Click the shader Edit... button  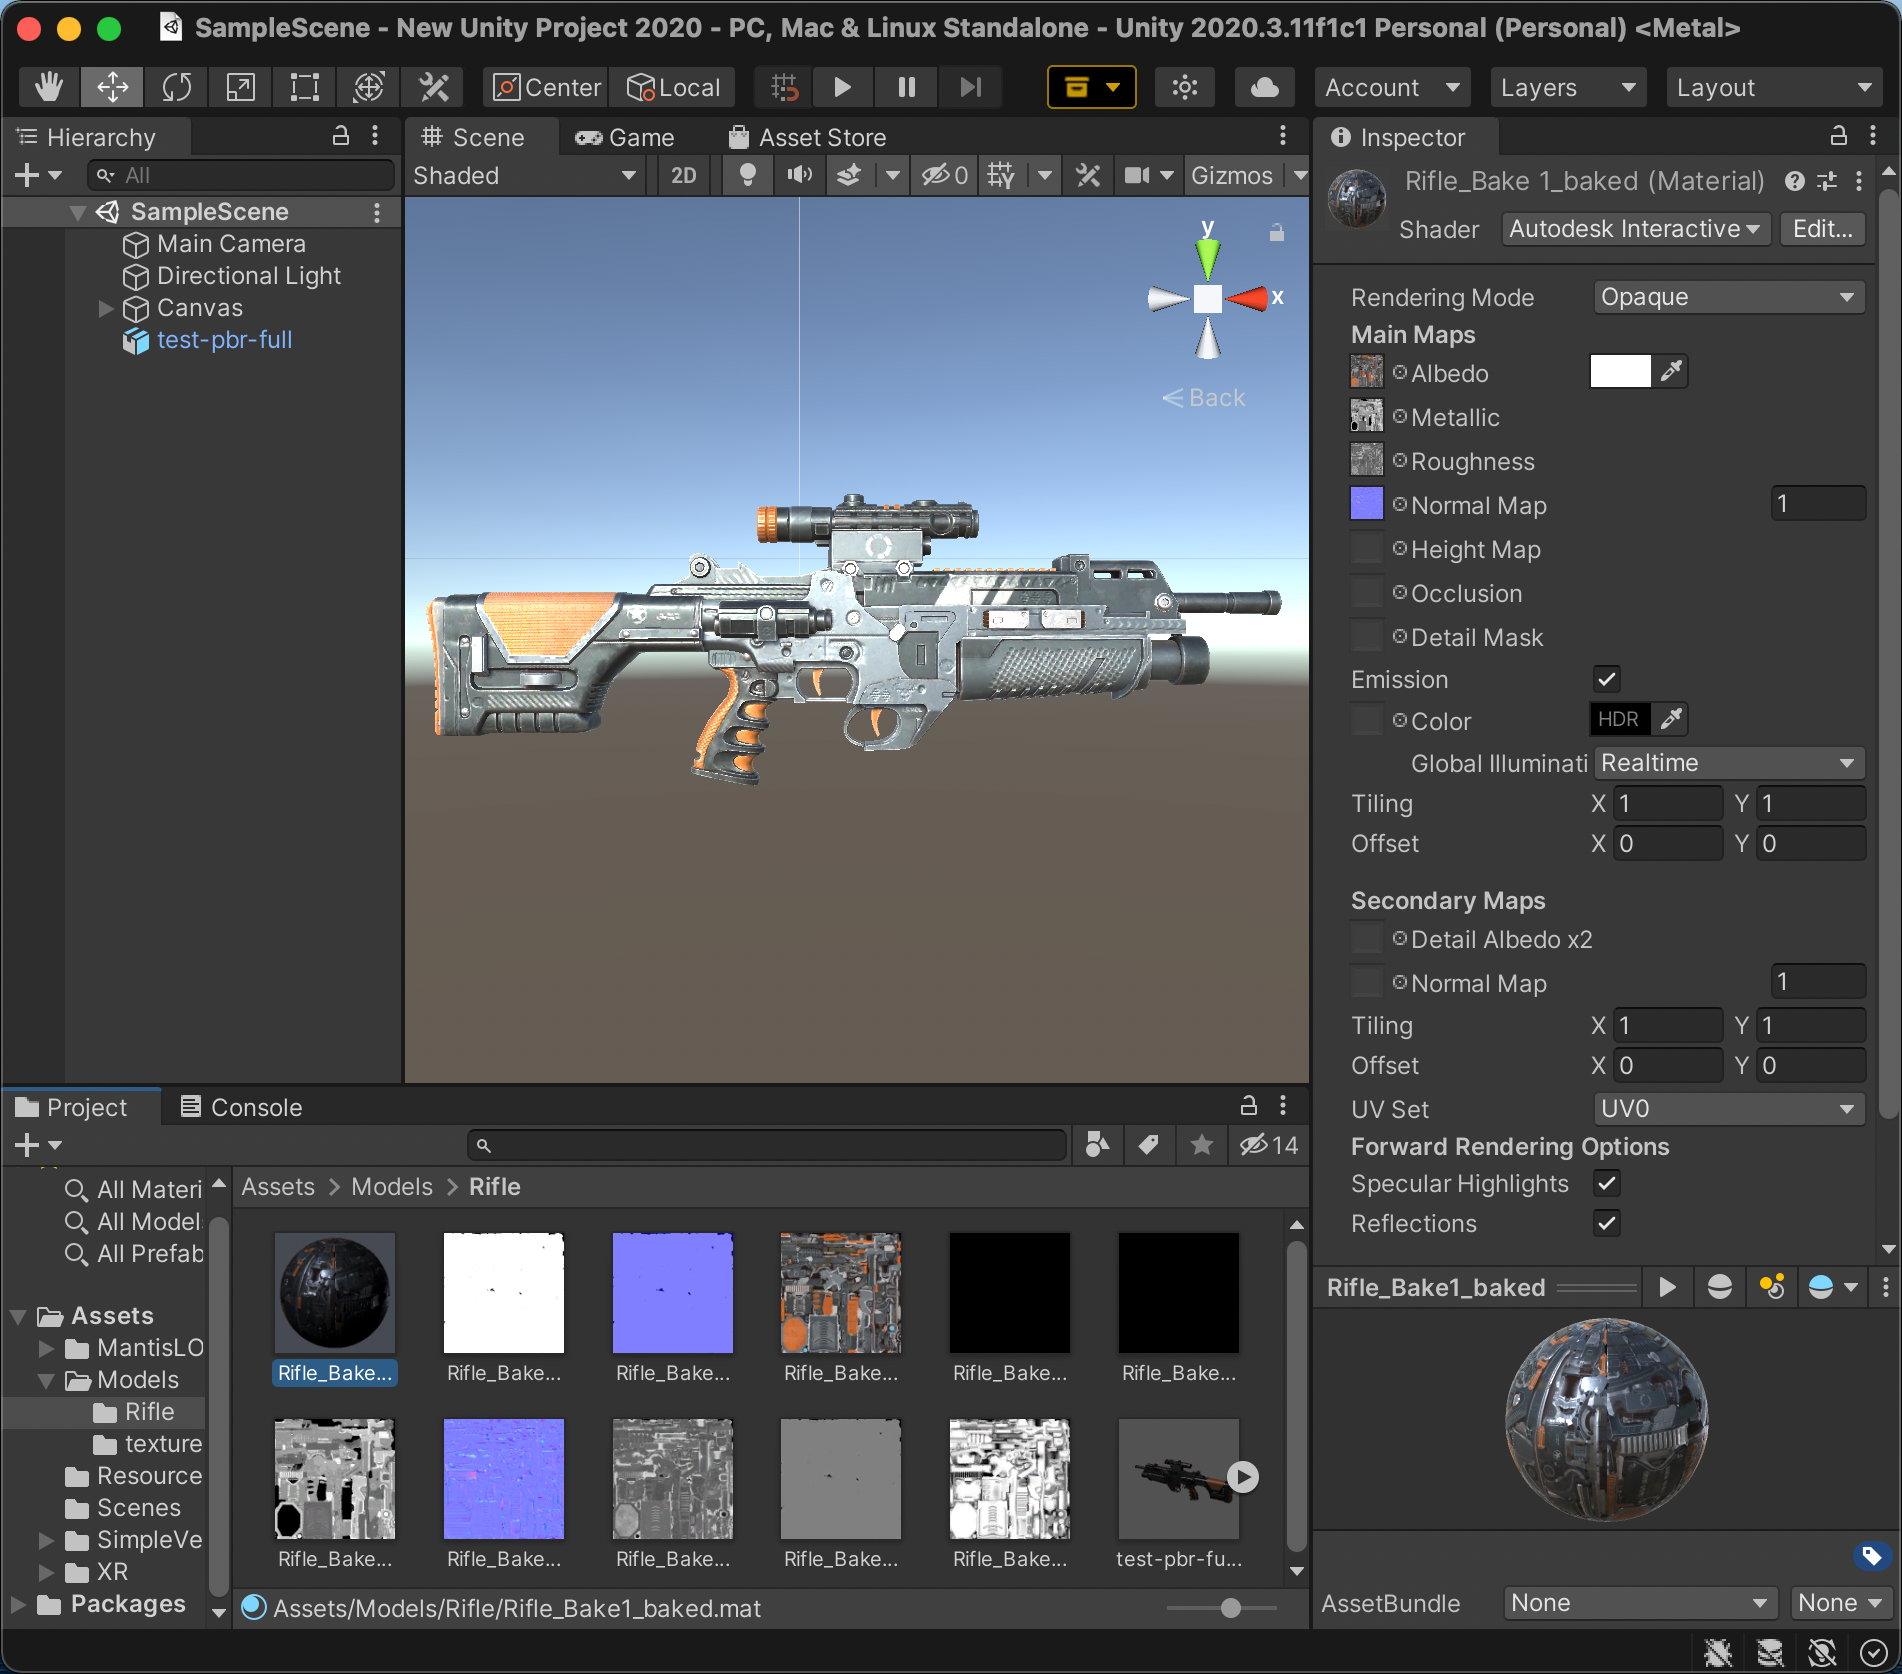click(1822, 229)
